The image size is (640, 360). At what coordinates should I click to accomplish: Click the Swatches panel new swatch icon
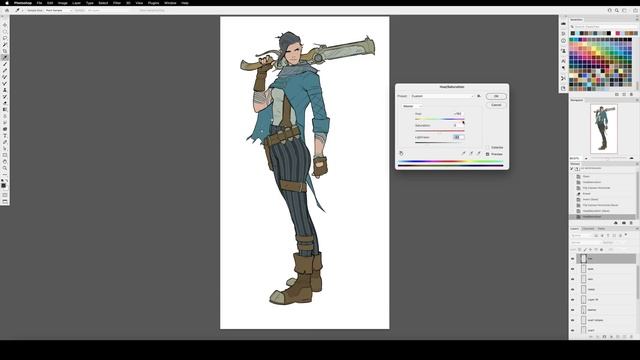[624, 94]
